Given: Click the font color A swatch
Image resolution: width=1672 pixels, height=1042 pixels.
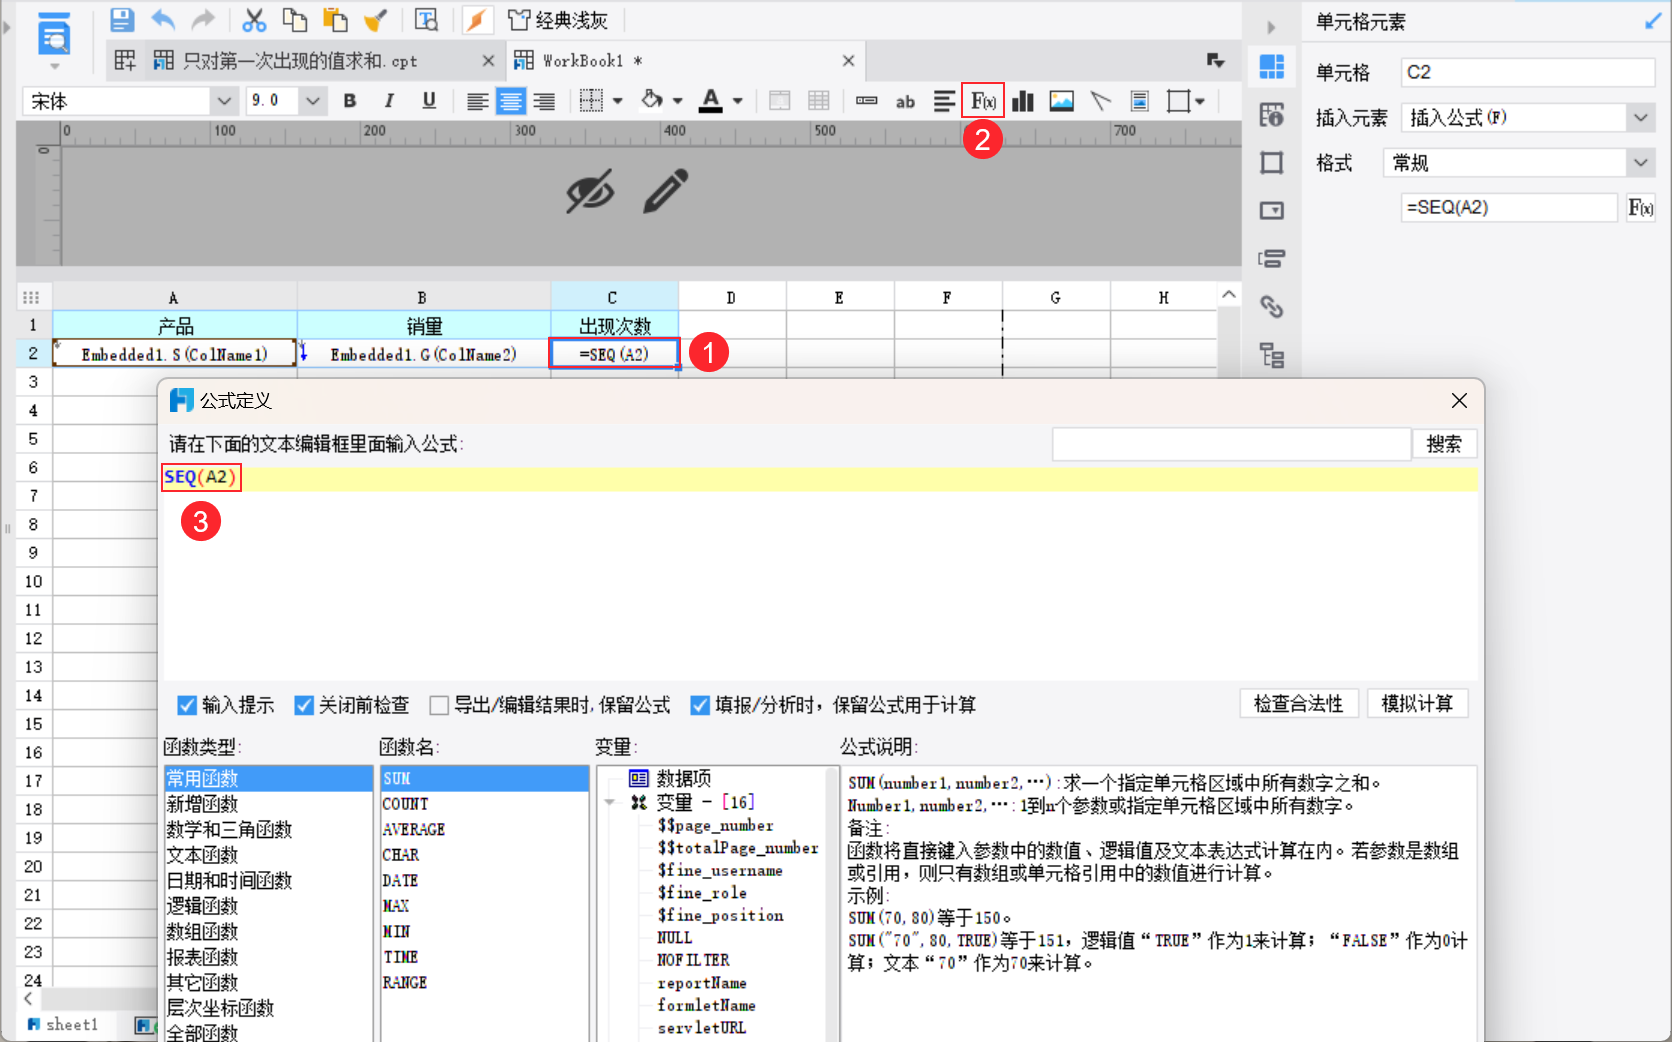Looking at the screenshot, I should click(x=710, y=101).
